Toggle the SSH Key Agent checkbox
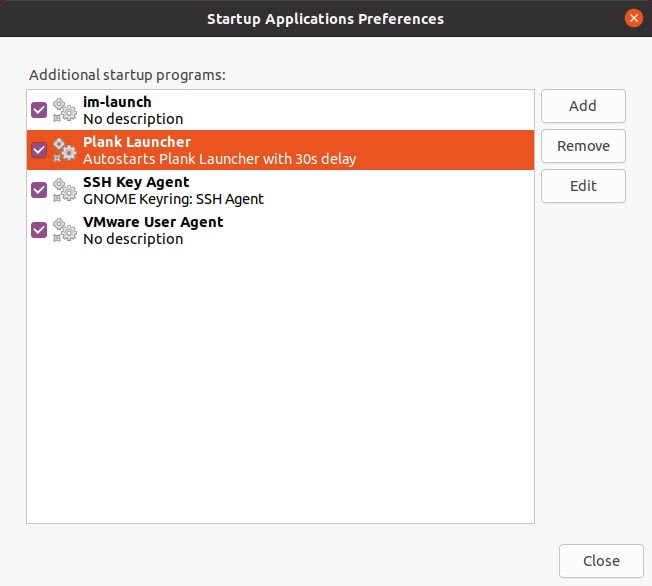The height and width of the screenshot is (586, 652). coord(39,190)
